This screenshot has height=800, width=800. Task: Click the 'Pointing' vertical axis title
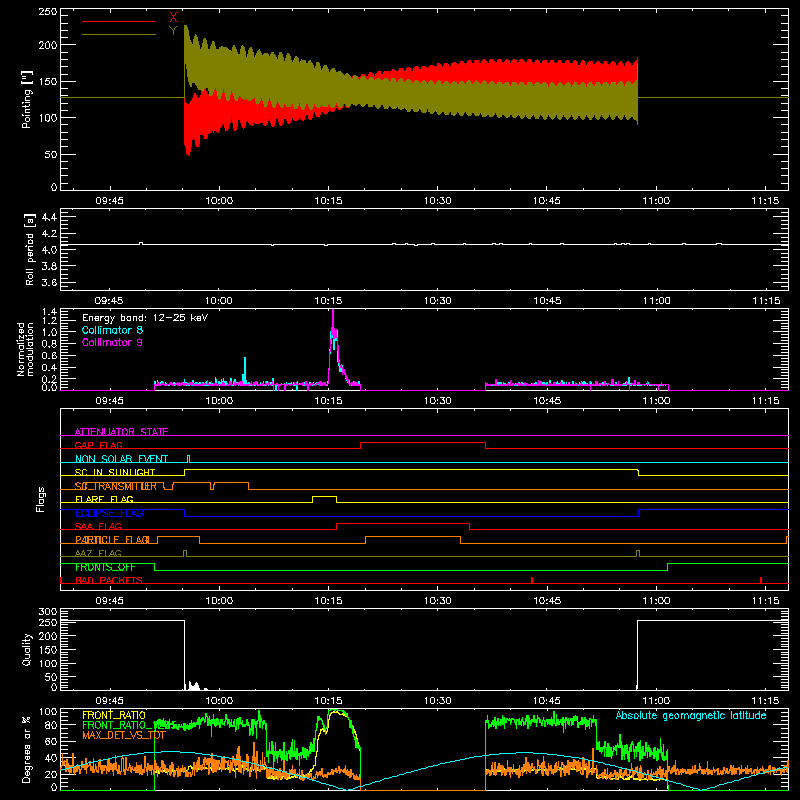click(27, 101)
